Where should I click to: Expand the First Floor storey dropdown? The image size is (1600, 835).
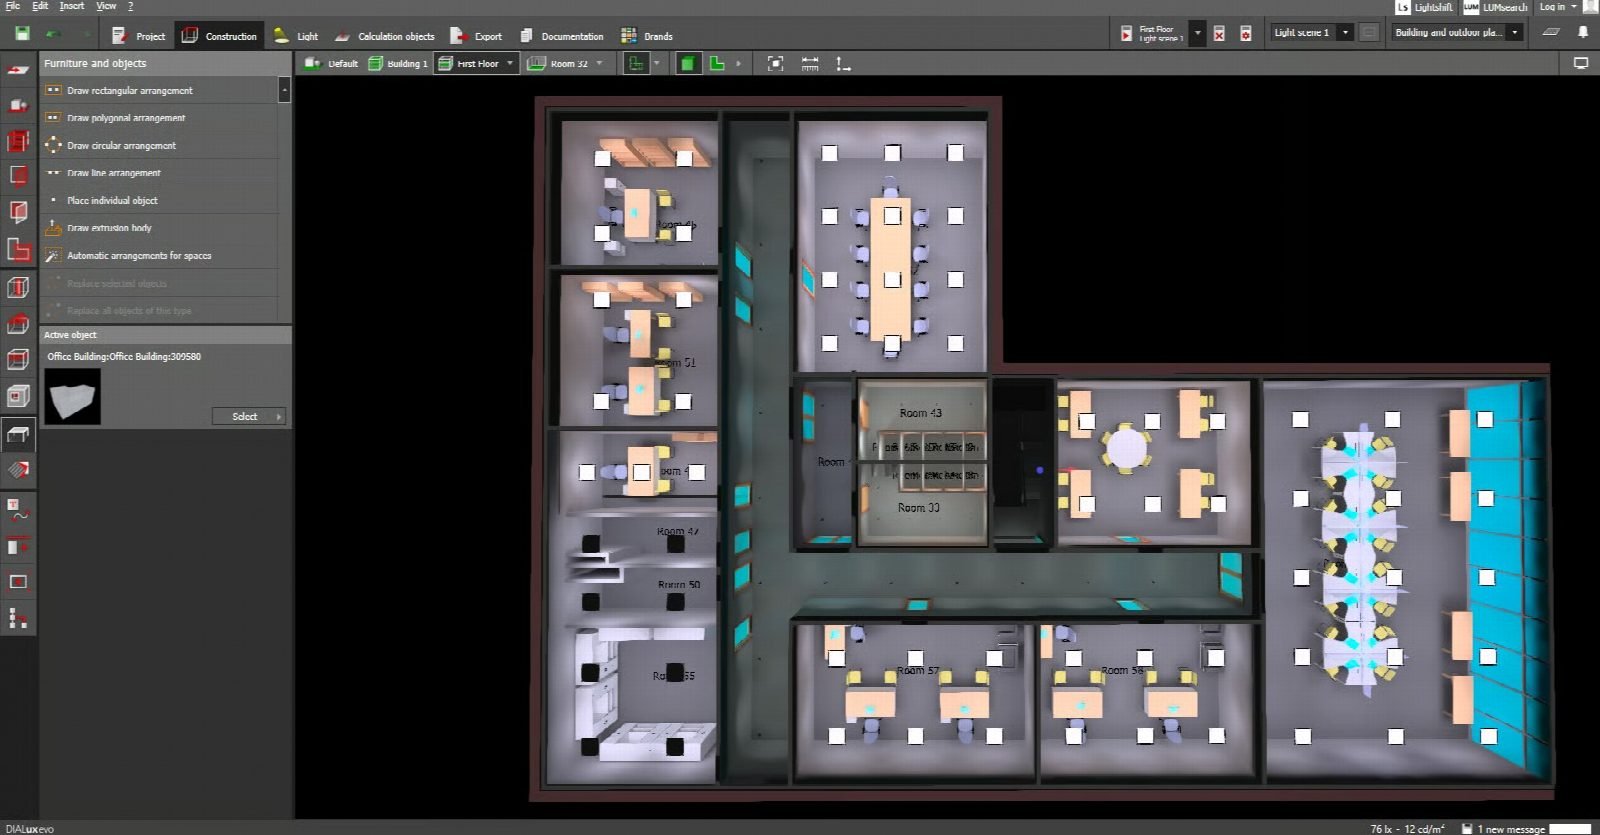(x=510, y=63)
